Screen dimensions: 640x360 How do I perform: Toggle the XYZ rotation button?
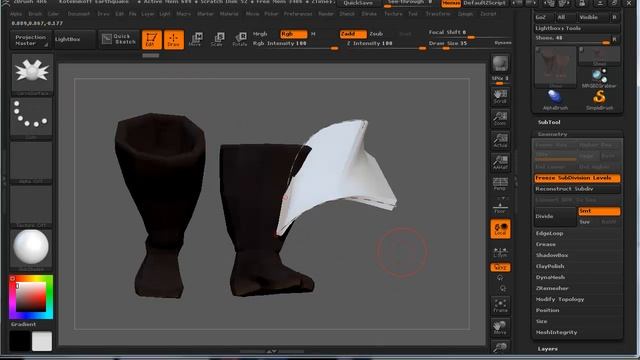point(500,268)
